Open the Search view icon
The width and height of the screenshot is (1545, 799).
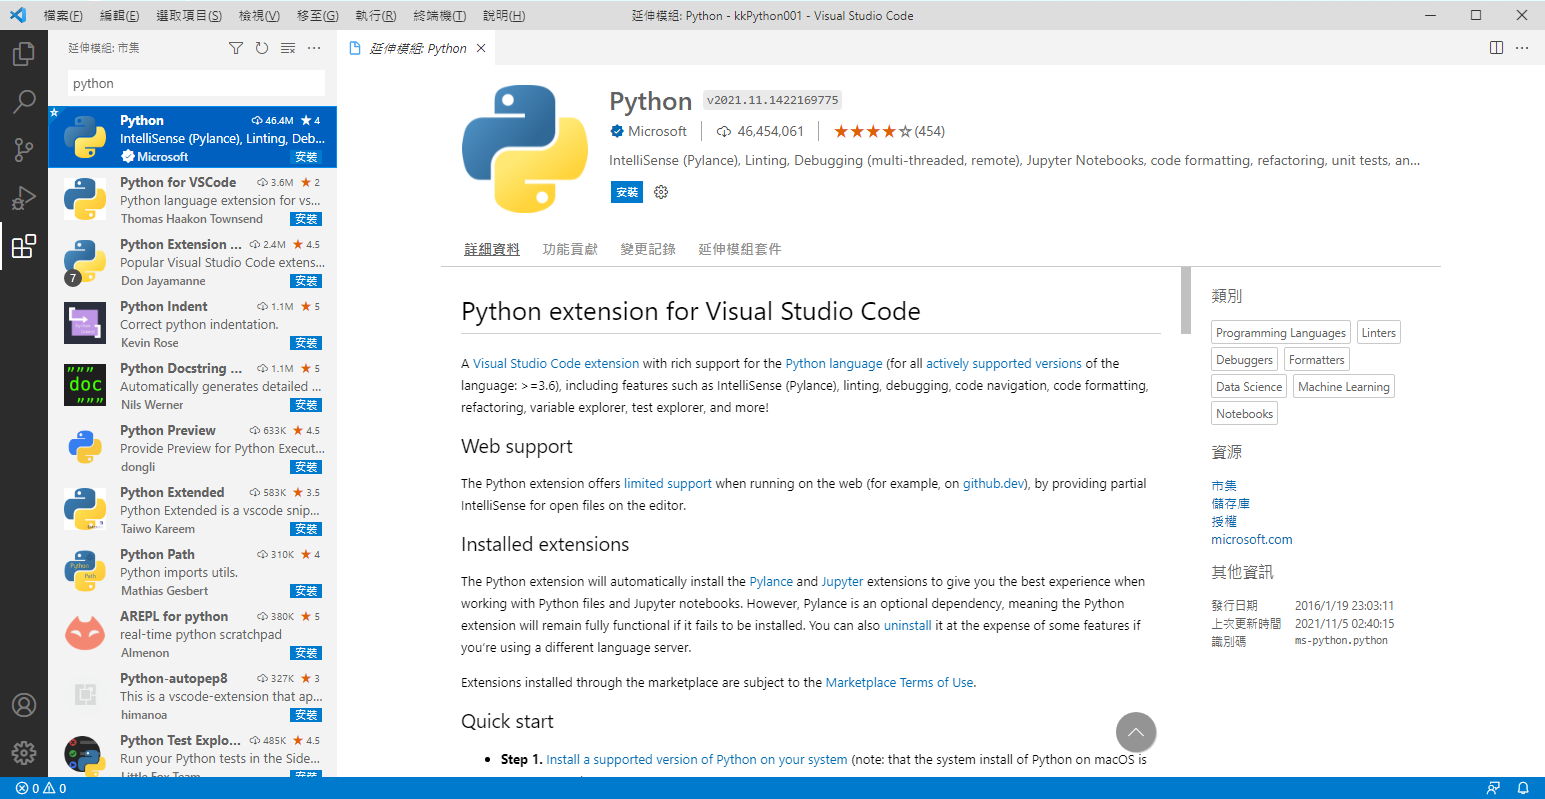click(24, 101)
